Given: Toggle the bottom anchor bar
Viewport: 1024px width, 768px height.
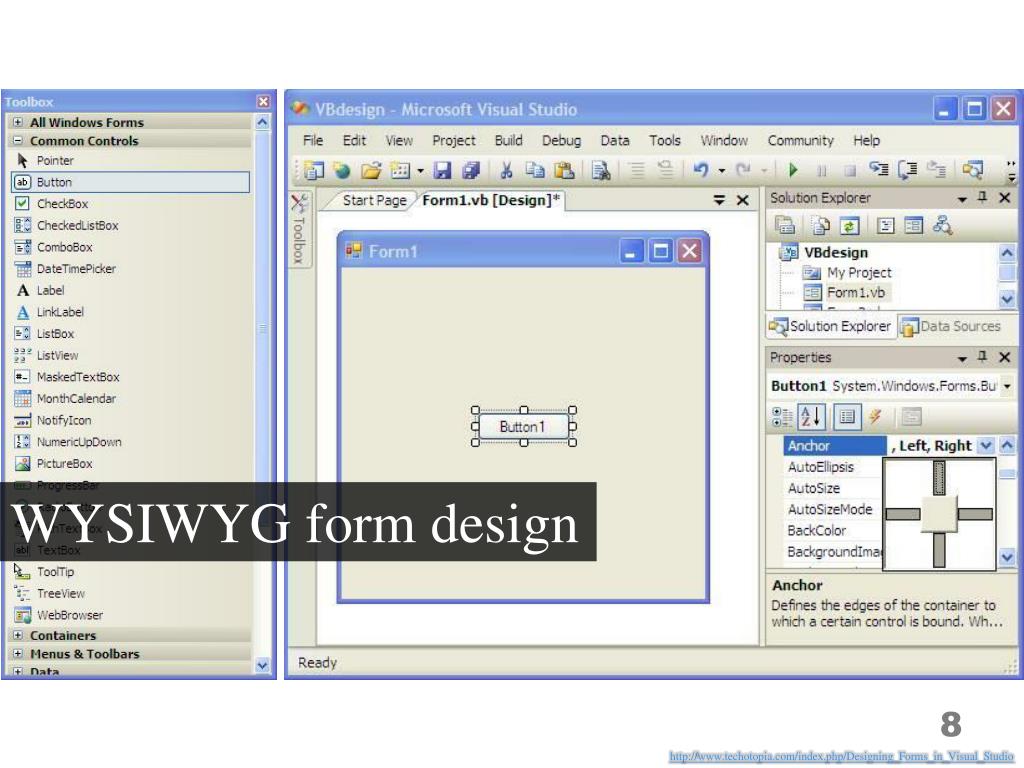Looking at the screenshot, I should [x=939, y=550].
